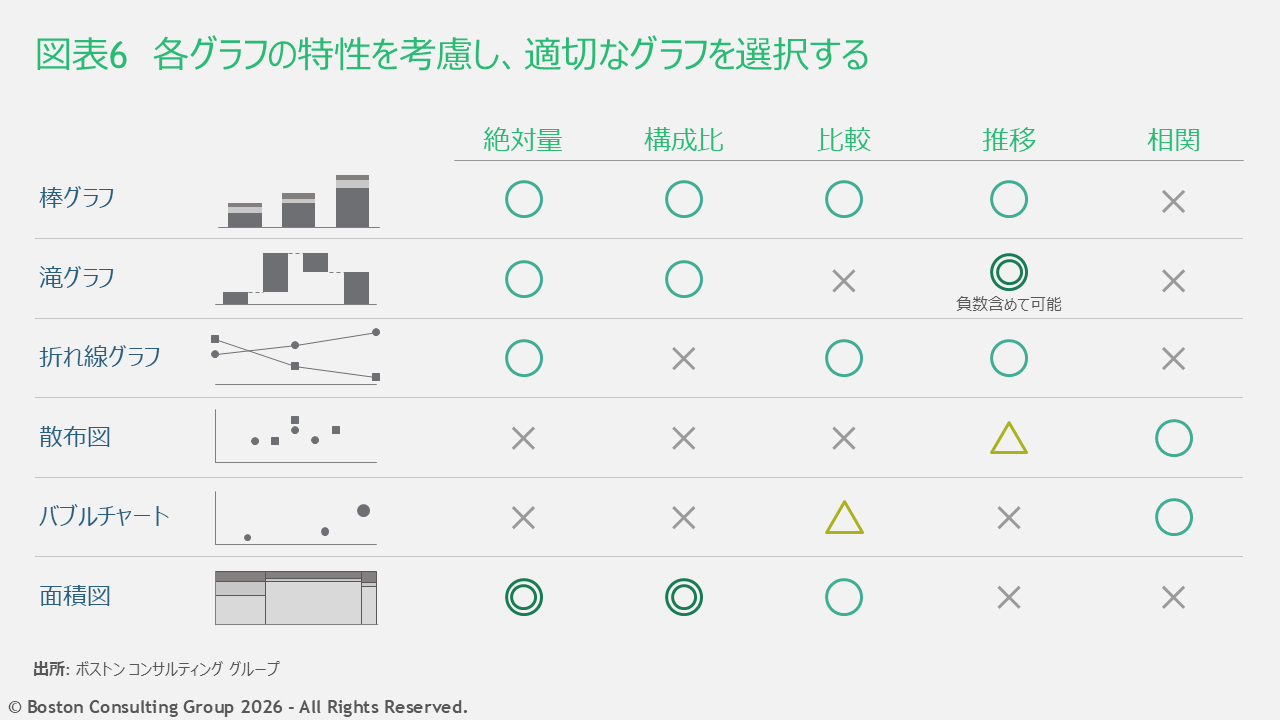
Task: Click the 推移 column header
Action: click(1009, 140)
